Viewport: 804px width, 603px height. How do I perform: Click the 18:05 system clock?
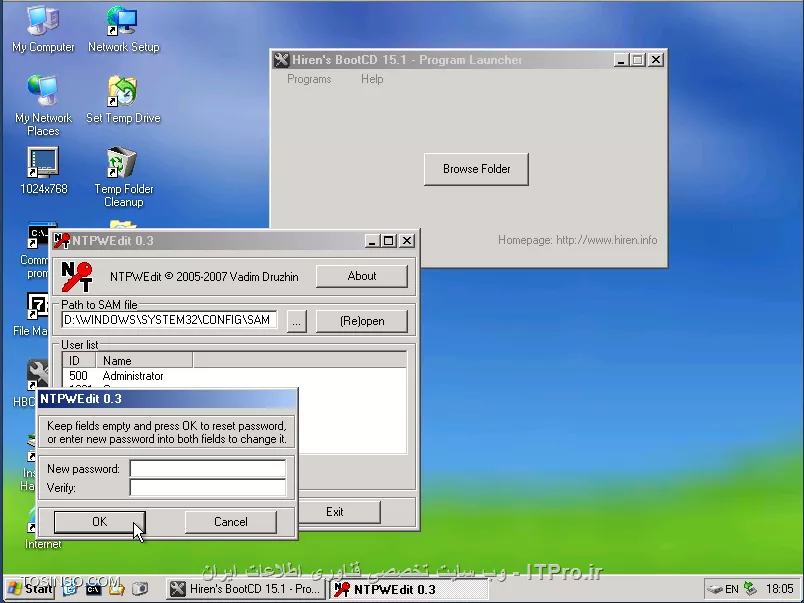pos(779,589)
